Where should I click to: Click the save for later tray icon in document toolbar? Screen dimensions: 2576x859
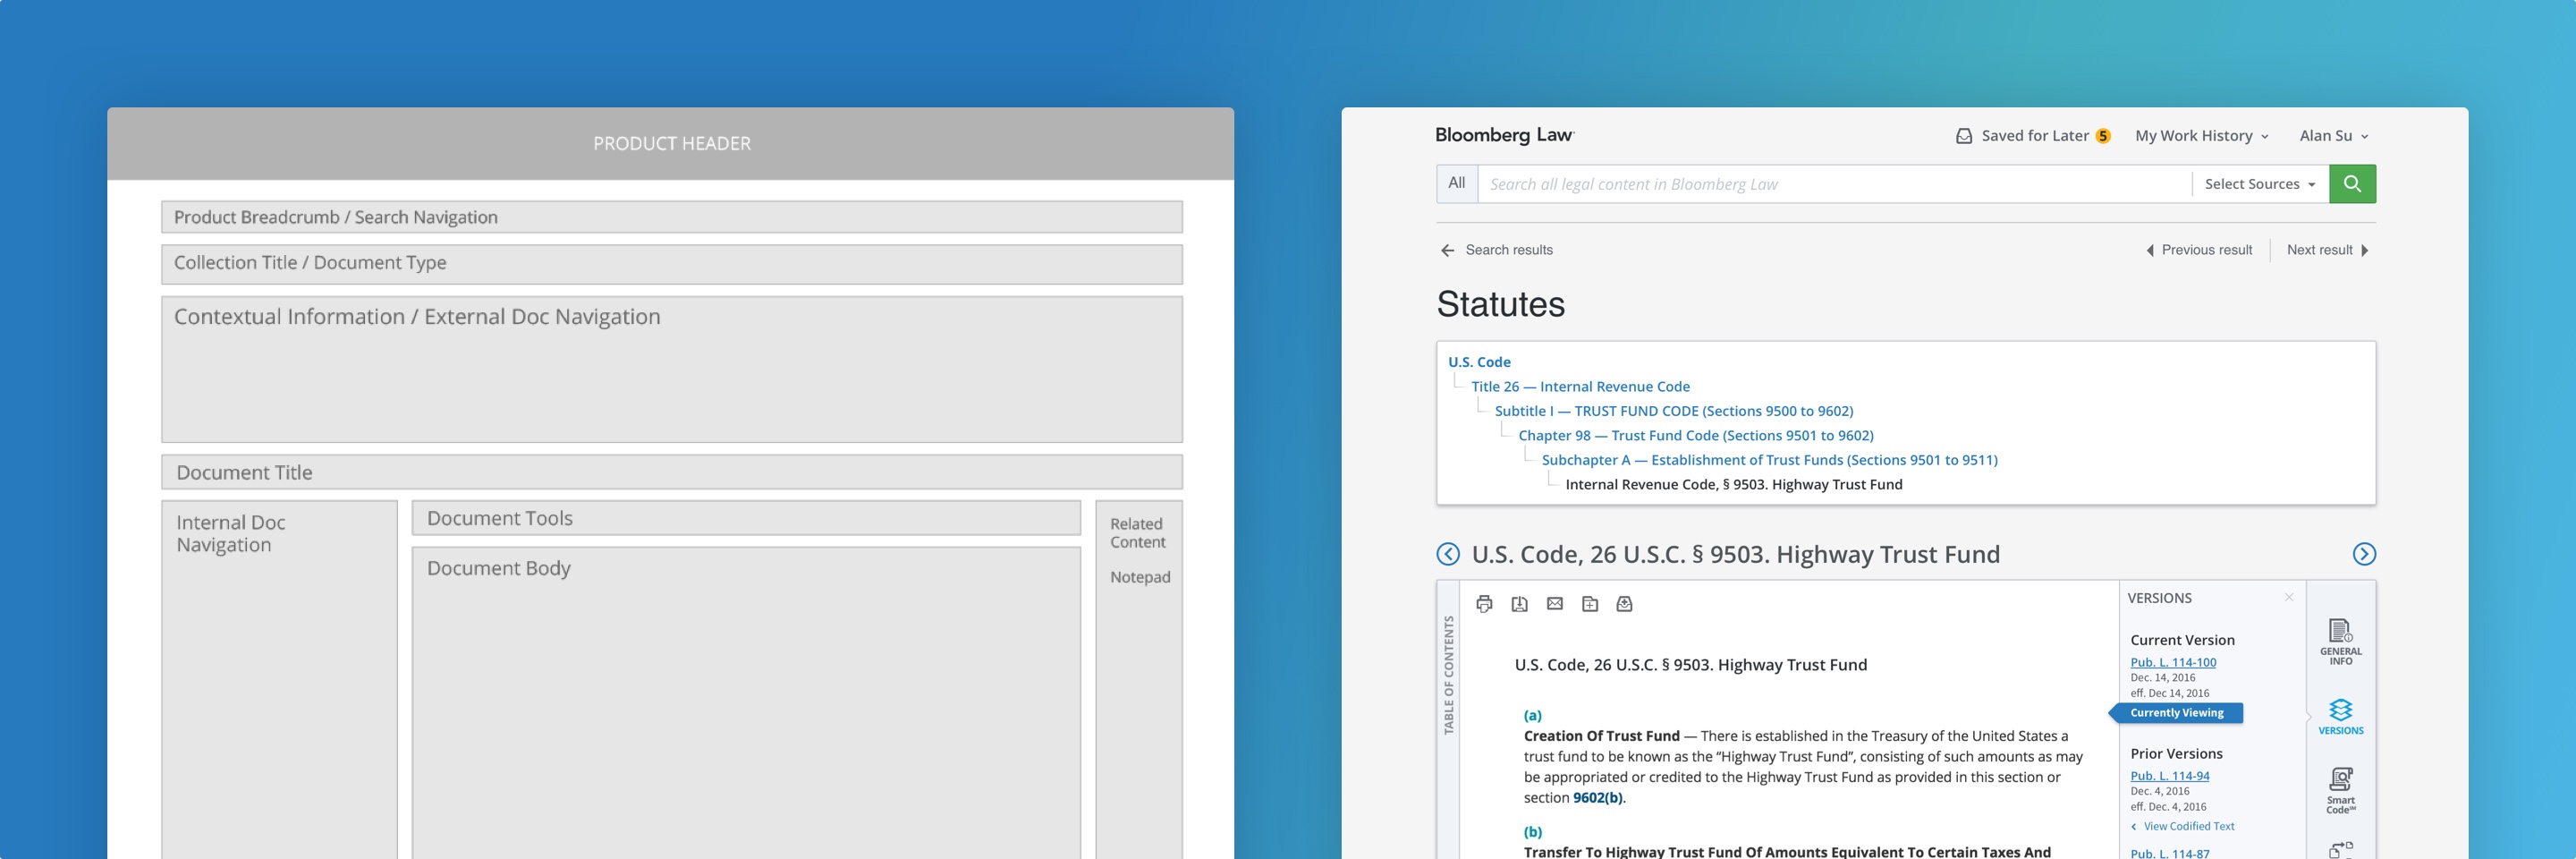[1624, 604]
